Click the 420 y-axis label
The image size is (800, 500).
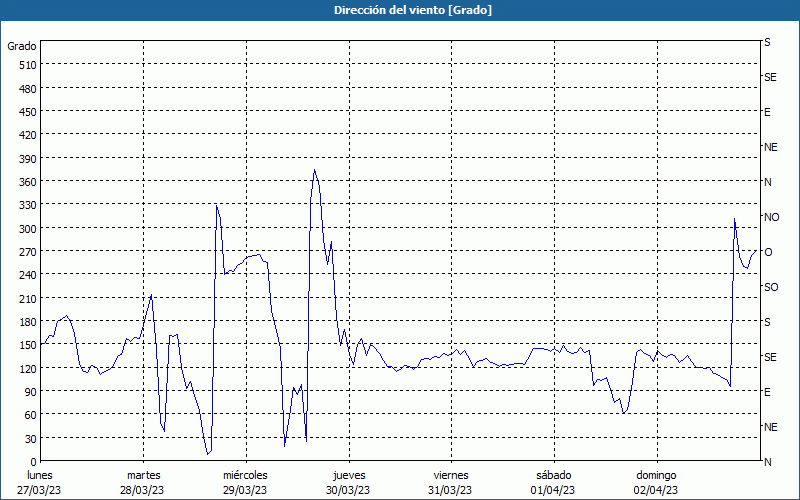28,136
